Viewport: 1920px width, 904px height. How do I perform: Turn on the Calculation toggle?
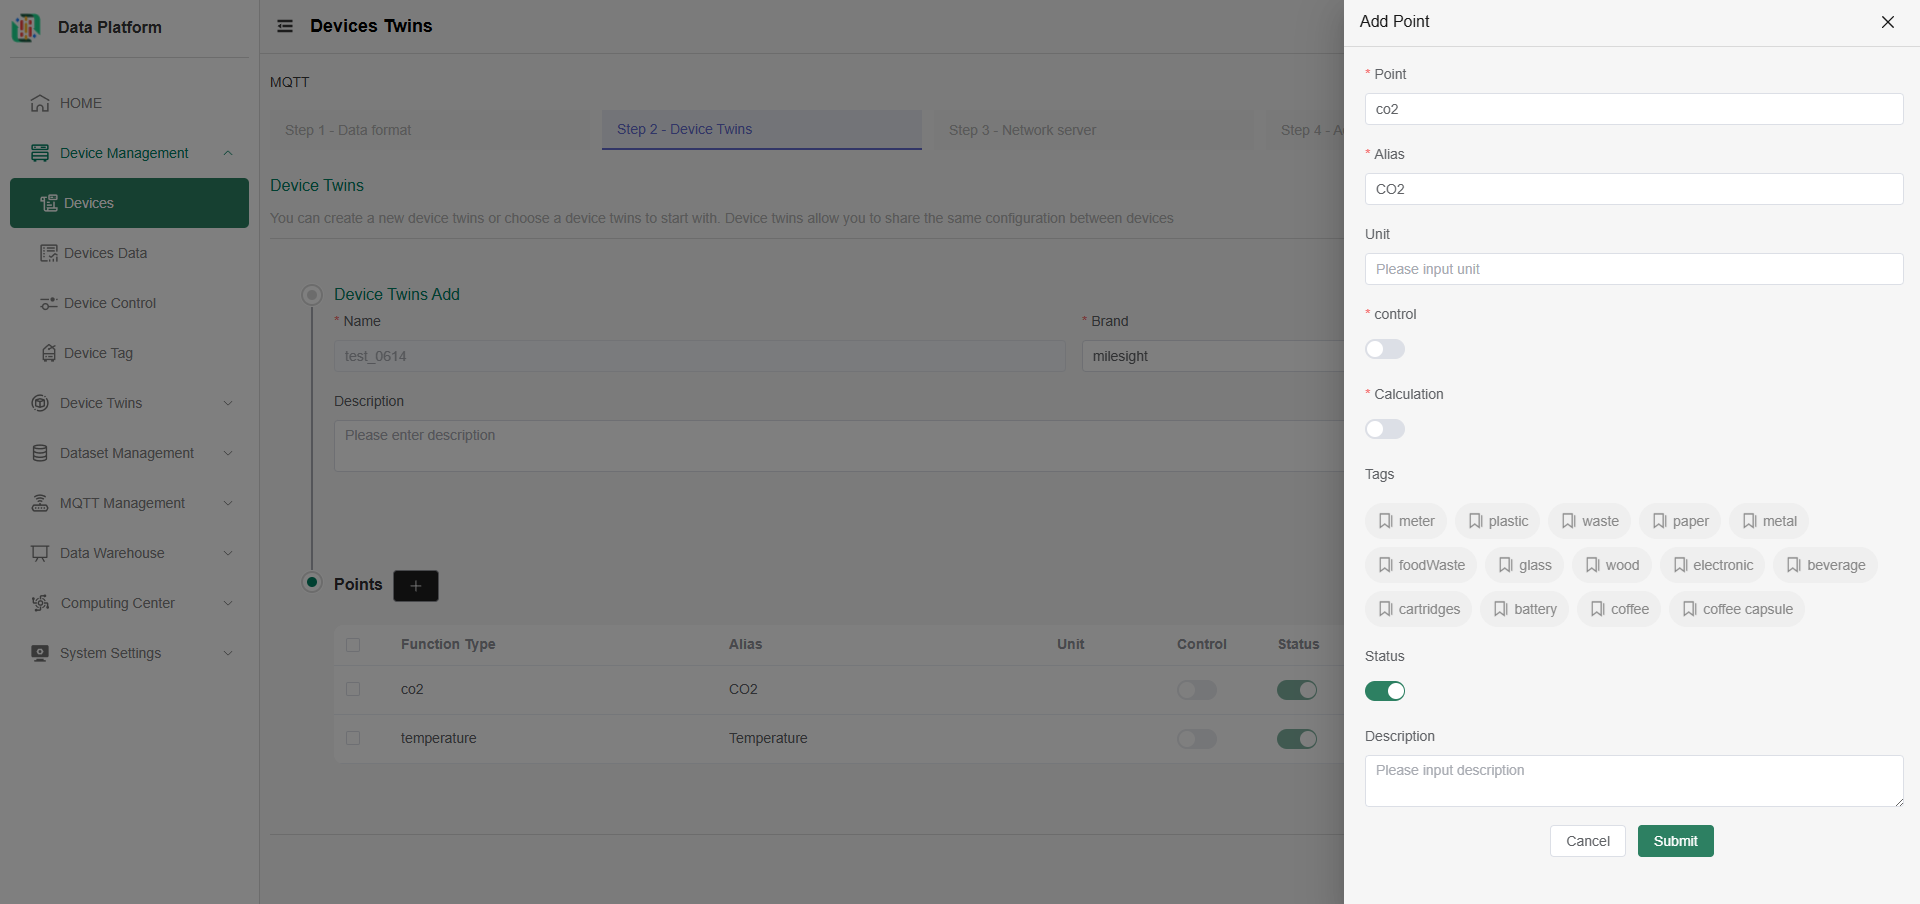coord(1385,429)
